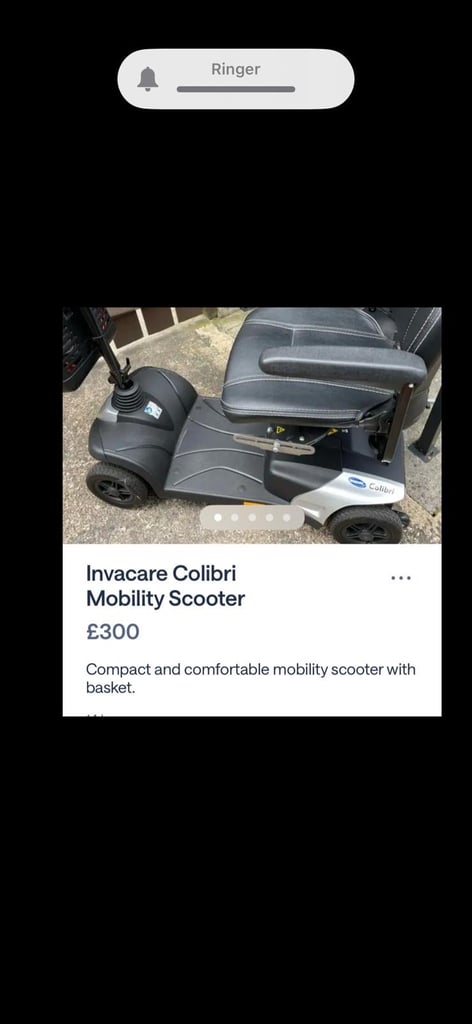472x1024 pixels.
Task: Tap the Ringer label text
Action: click(x=236, y=69)
